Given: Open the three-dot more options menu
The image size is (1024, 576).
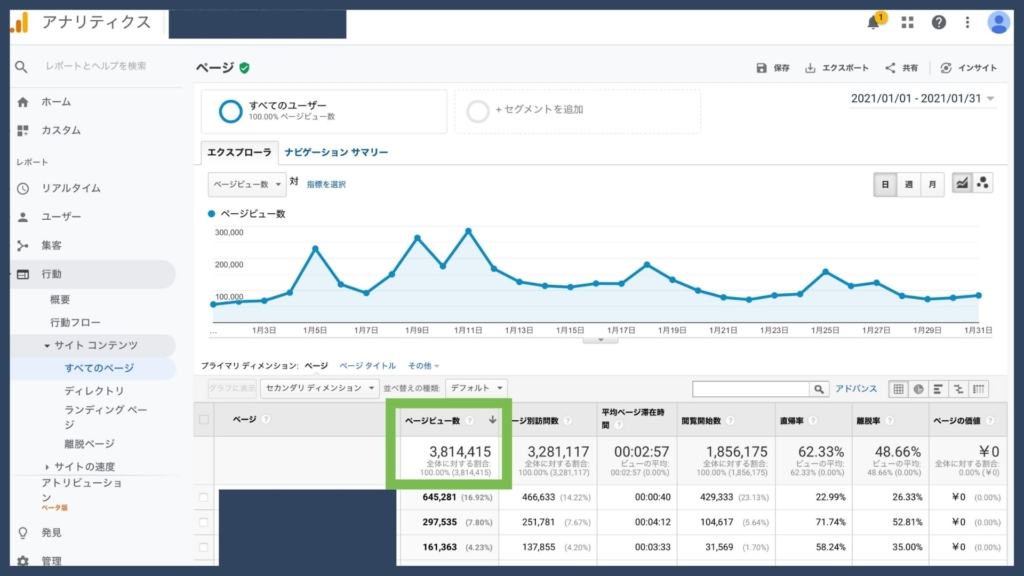Looking at the screenshot, I should 968,23.
